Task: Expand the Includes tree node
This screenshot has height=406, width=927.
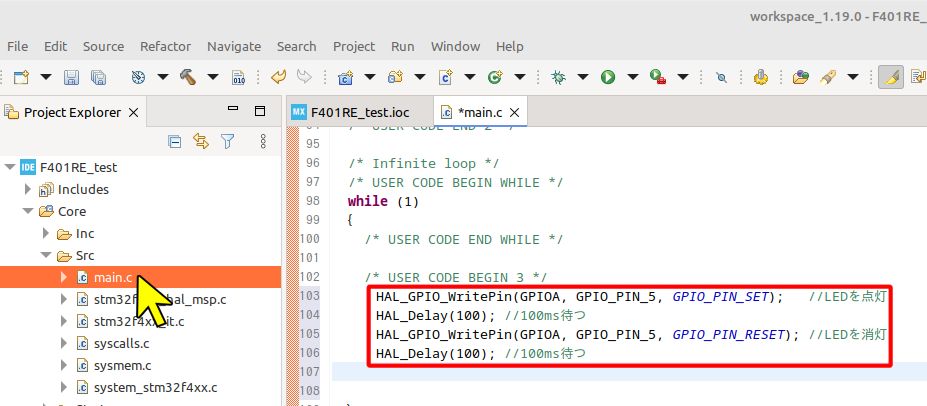Action: click(x=28, y=190)
